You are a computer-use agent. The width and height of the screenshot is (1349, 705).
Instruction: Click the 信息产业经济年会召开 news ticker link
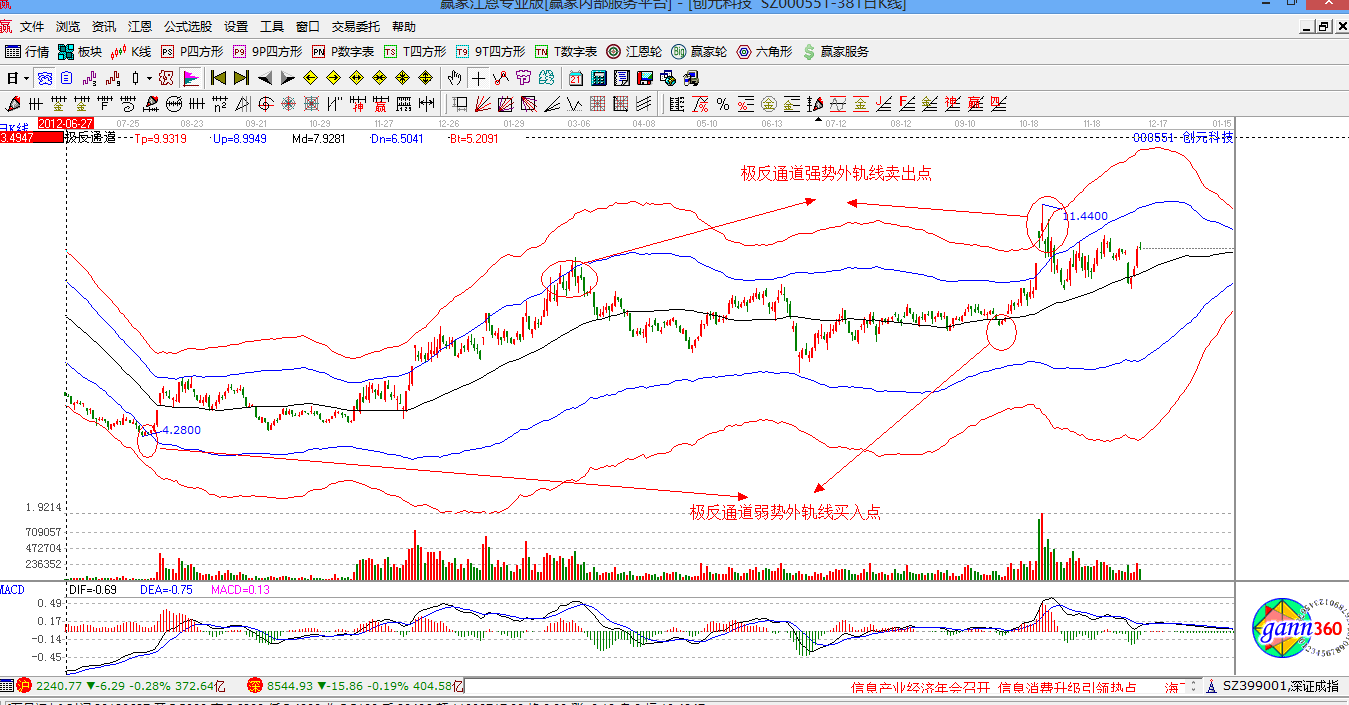pyautogui.click(x=920, y=687)
